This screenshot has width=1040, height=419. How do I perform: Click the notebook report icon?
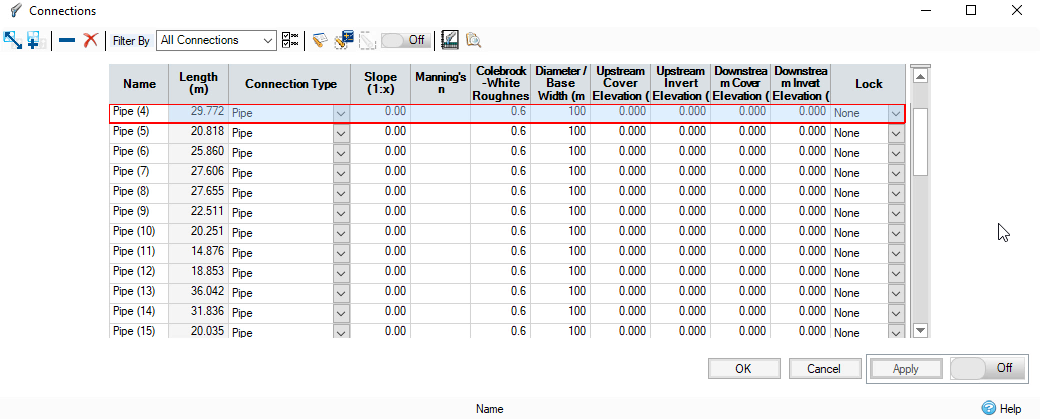point(450,40)
